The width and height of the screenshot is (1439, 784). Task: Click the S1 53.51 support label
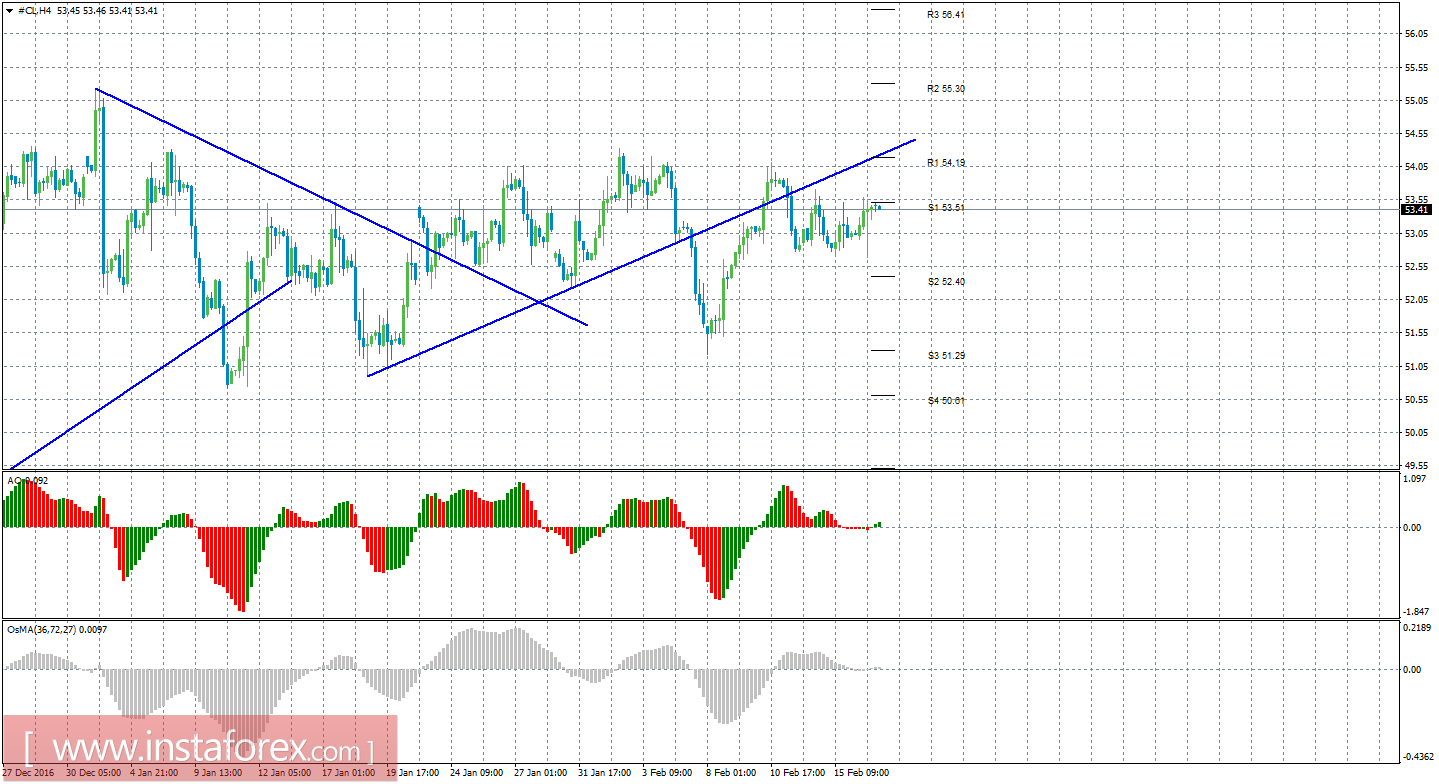946,208
